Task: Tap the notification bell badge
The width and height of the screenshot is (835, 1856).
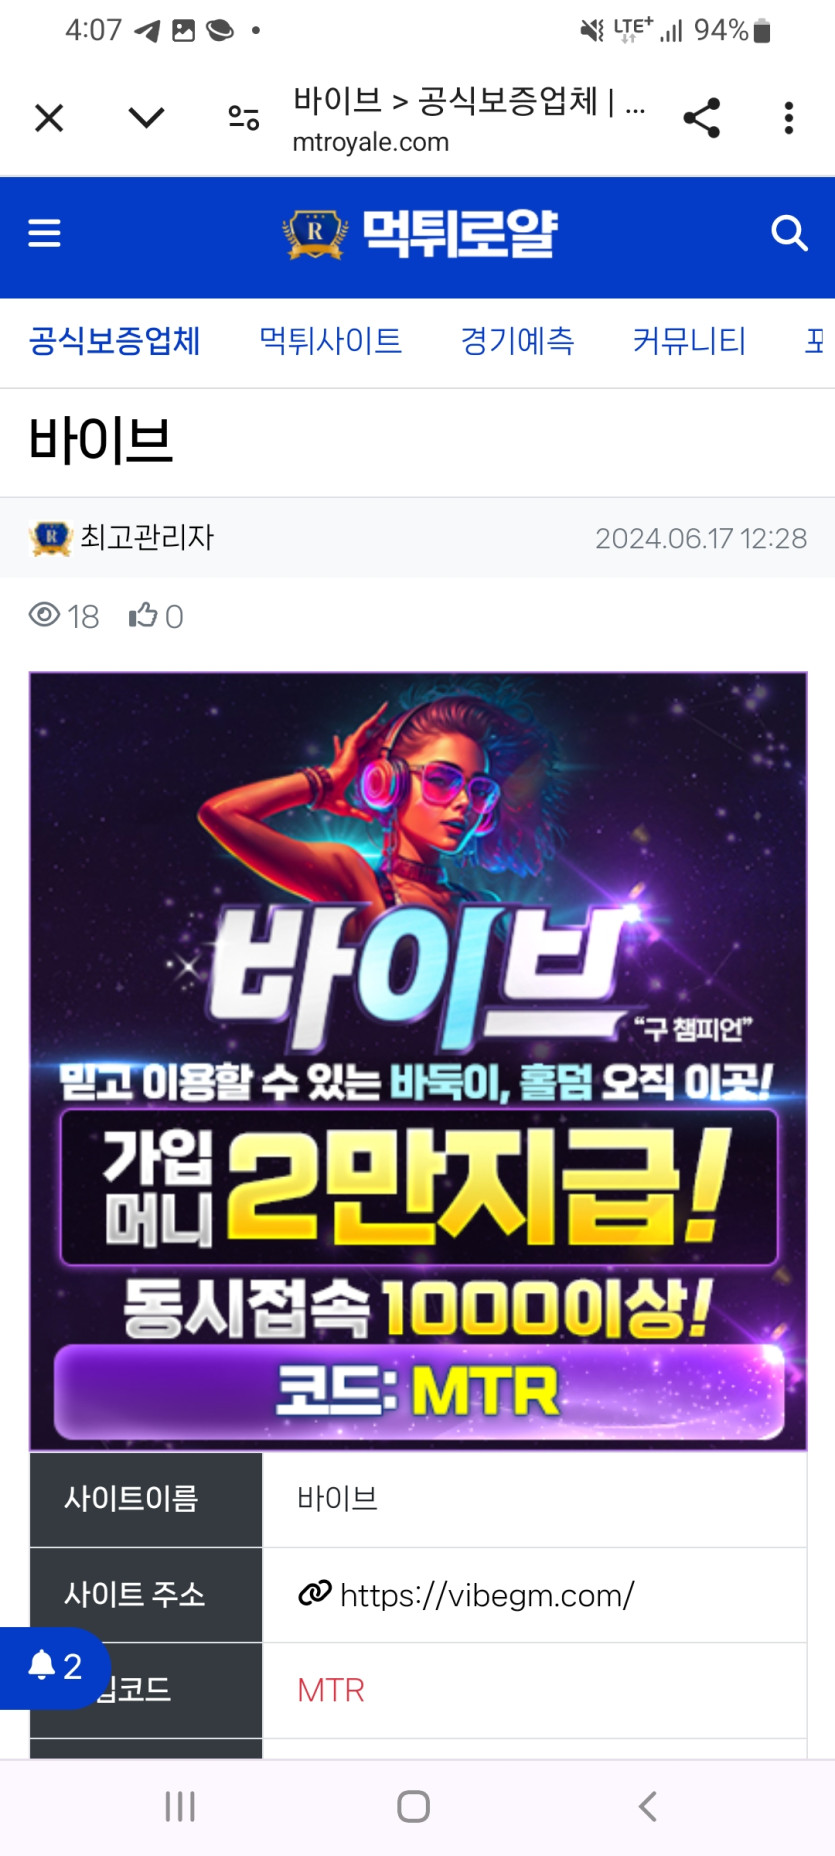Action: (55, 1667)
